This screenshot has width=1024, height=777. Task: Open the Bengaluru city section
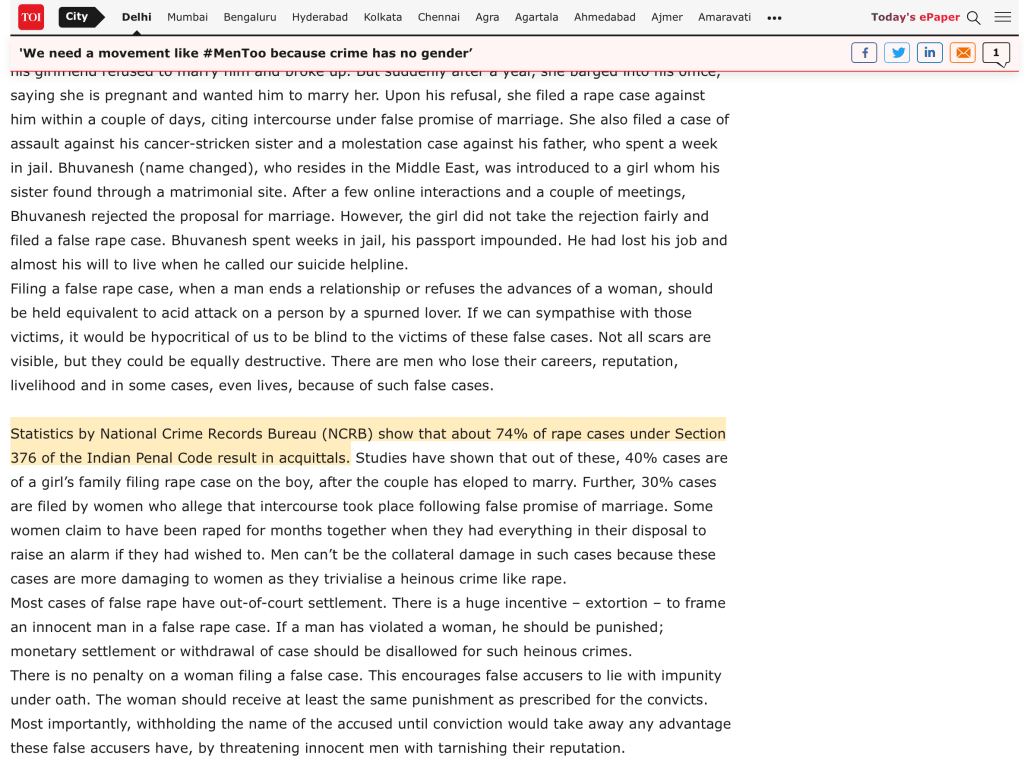point(250,17)
